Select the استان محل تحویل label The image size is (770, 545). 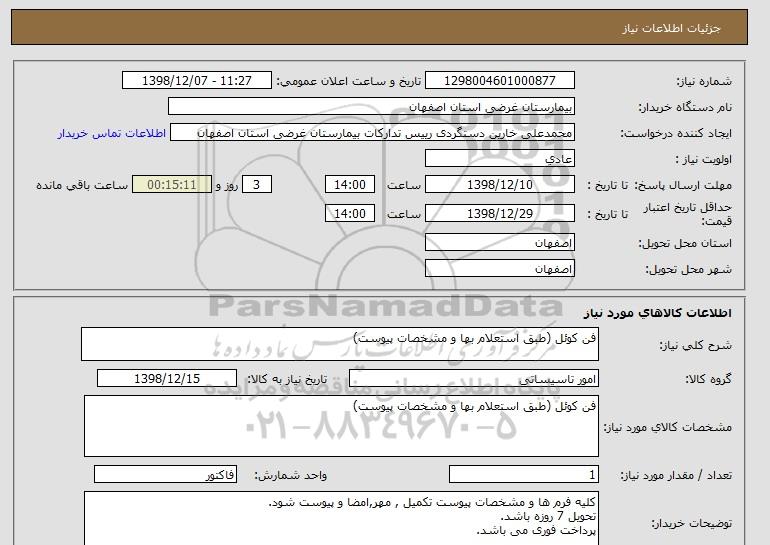(x=685, y=243)
